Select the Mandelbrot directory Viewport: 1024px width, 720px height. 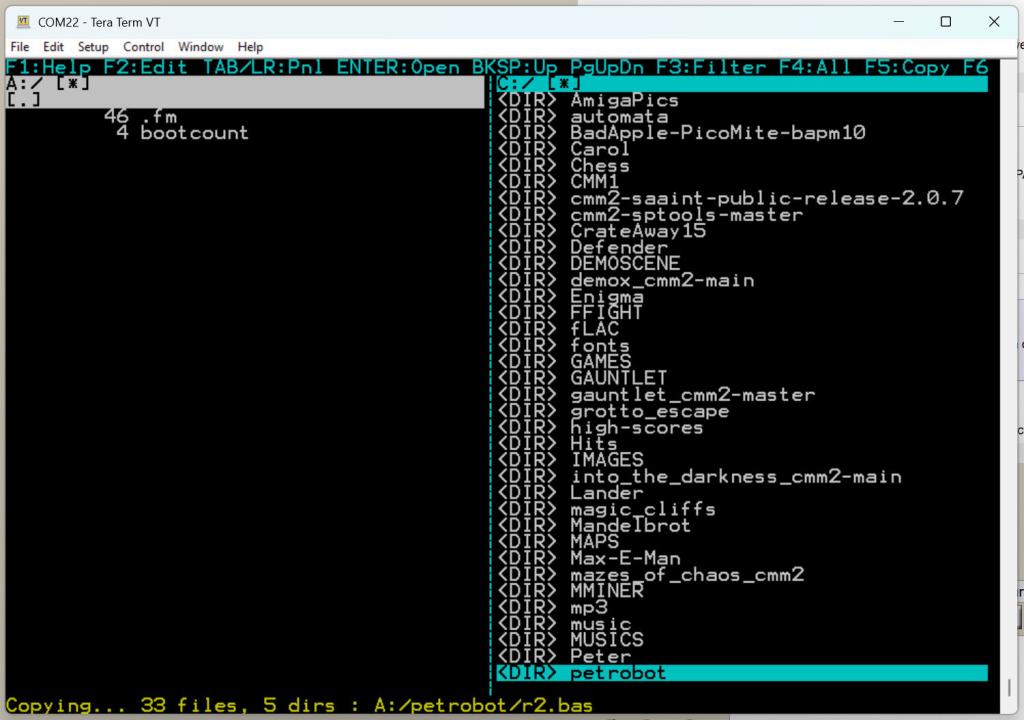point(630,526)
